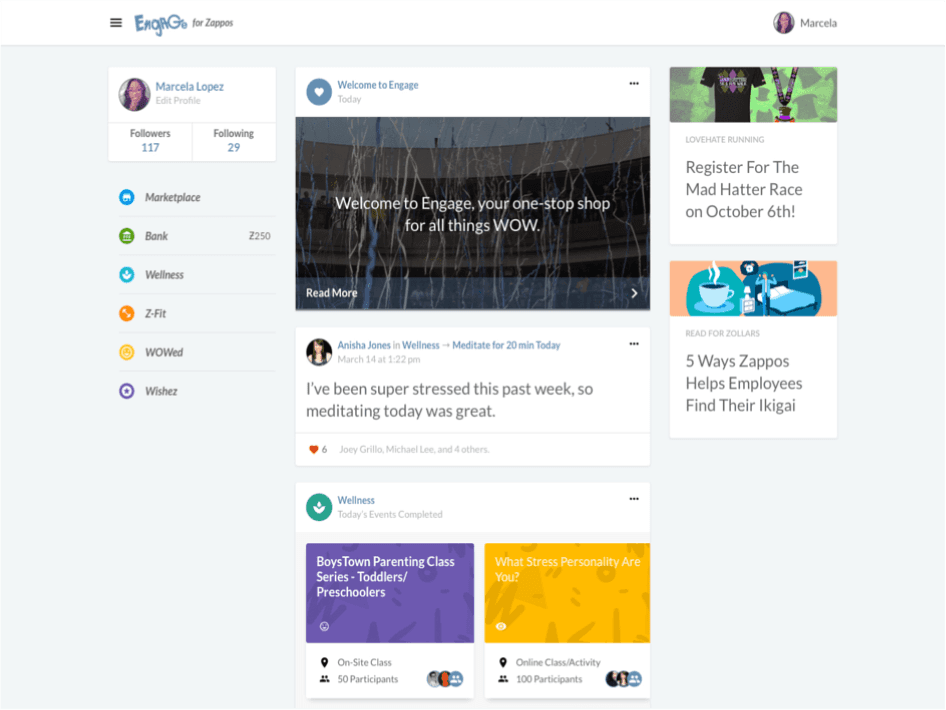Image resolution: width=946 pixels, height=710 pixels.
Task: Click READ FOR ZOLLARS category label
Action: (722, 333)
